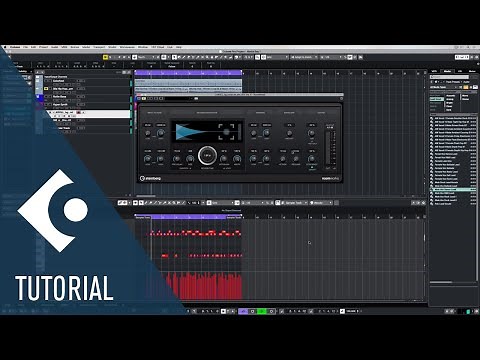Screen dimensions: 480x360
Task: Open the Project menu
Action: 44,47
